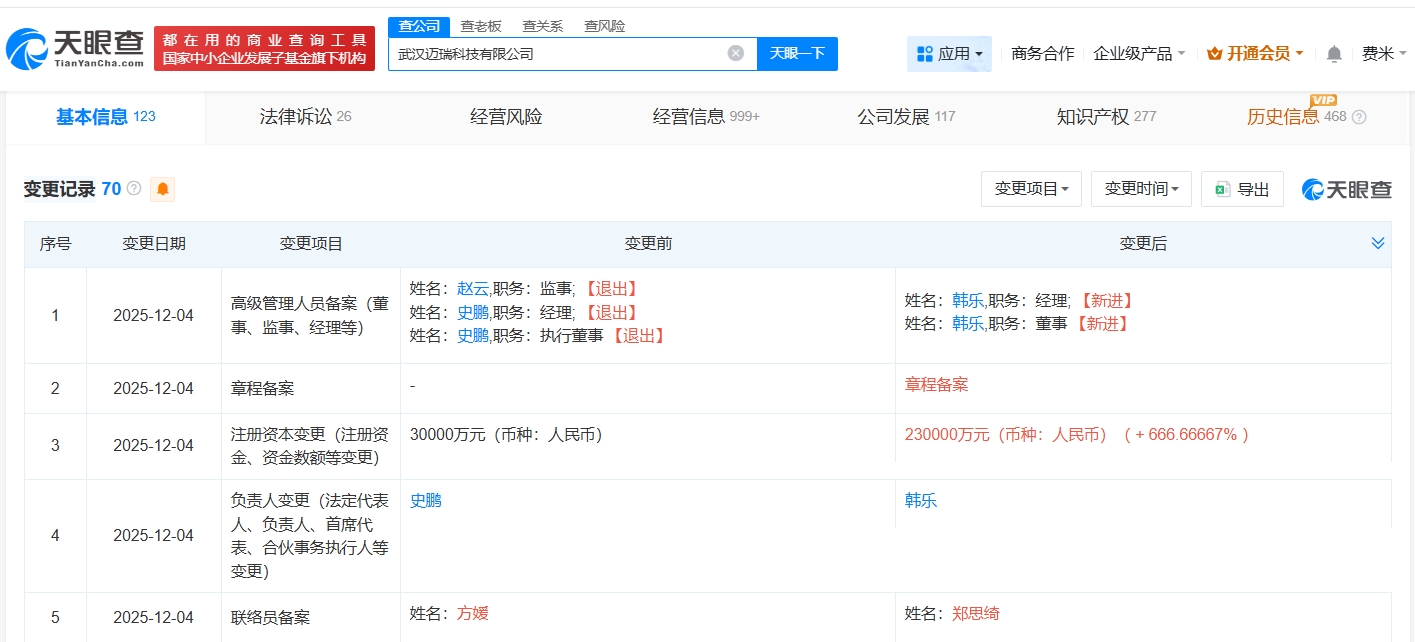Viewport: 1415px width, 642px height.
Task: Open the 变更项目 filter dropdown
Action: 1031,189
